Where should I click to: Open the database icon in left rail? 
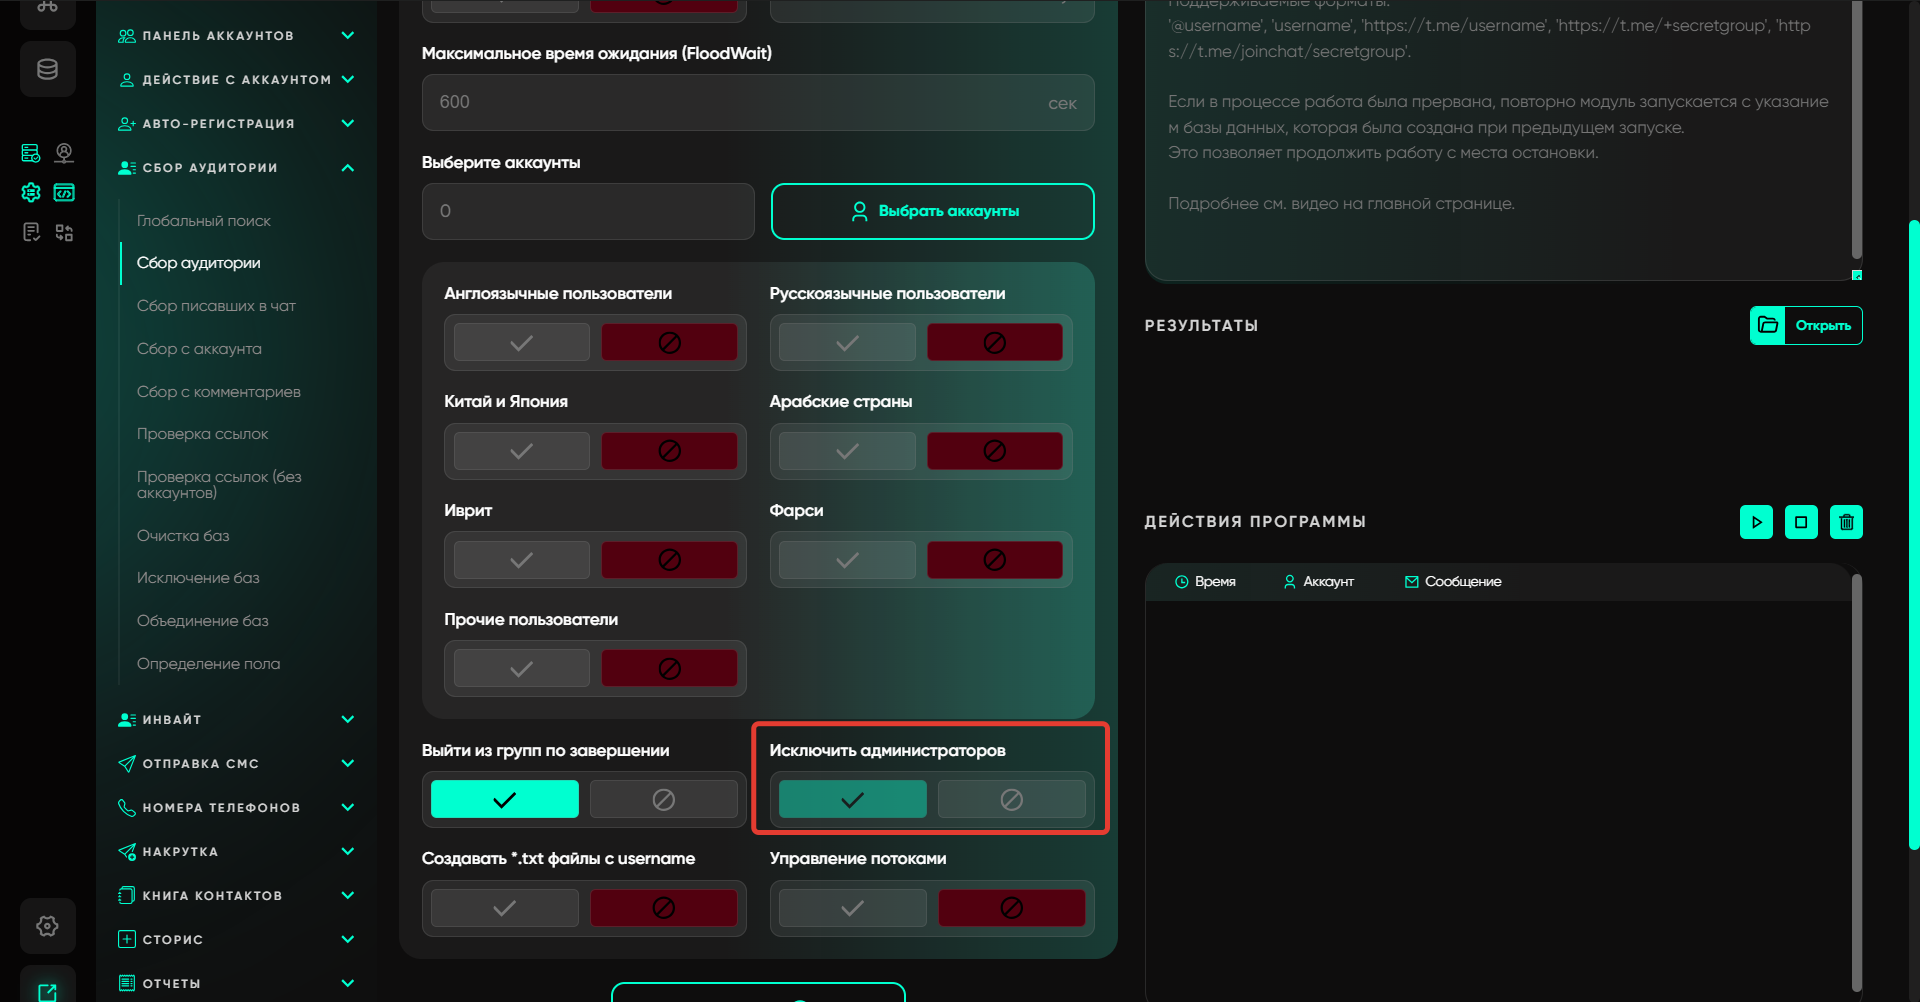[x=48, y=69]
